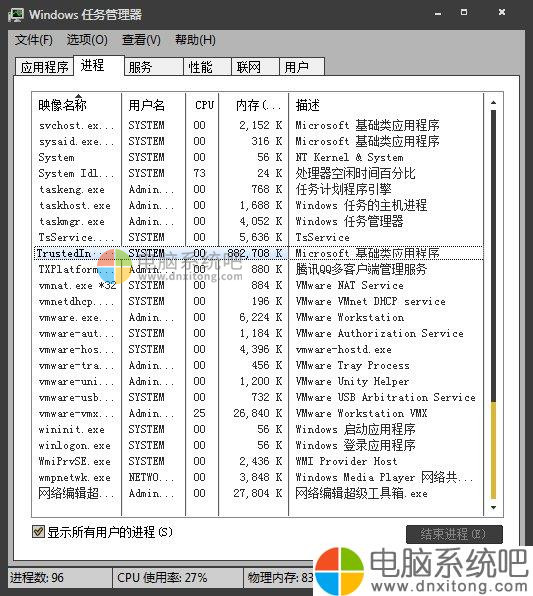This screenshot has height=596, width=533.
Task: Select the vmware.exe process row
Action: coord(258,317)
